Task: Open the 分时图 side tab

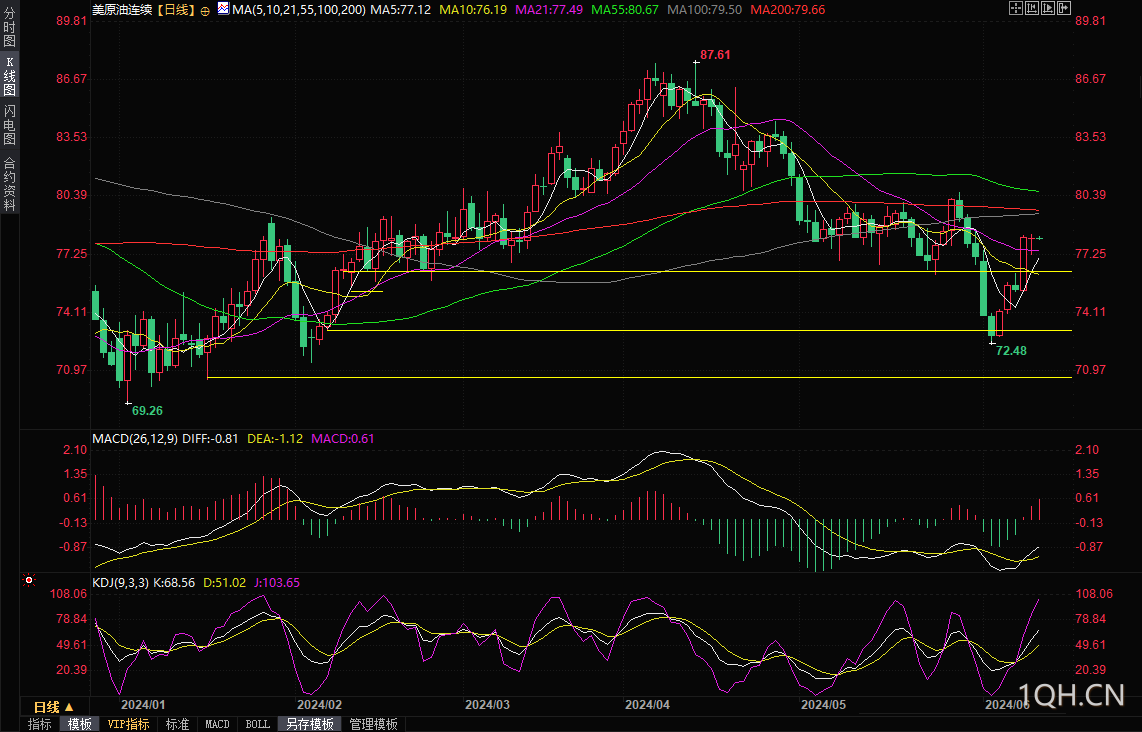Action: click(9, 28)
